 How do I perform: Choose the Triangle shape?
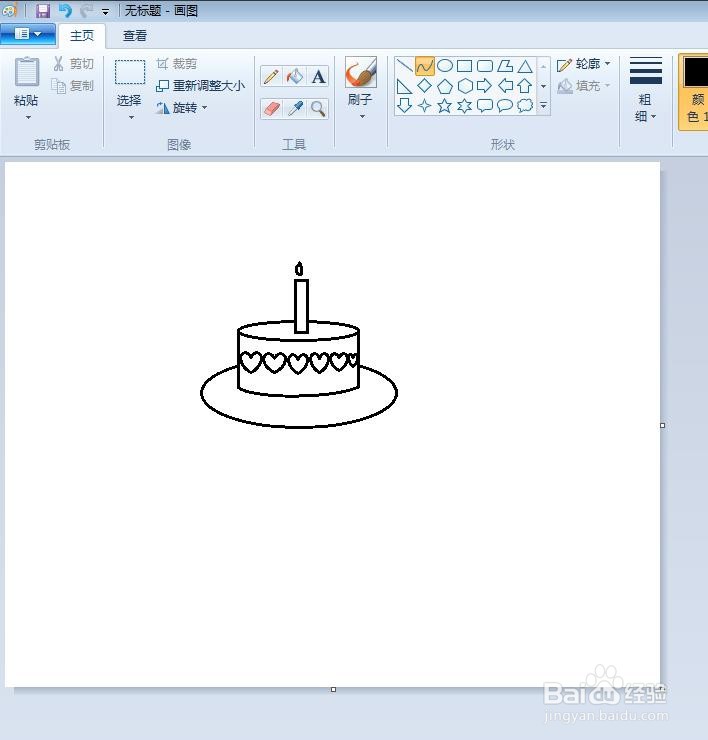tap(525, 66)
